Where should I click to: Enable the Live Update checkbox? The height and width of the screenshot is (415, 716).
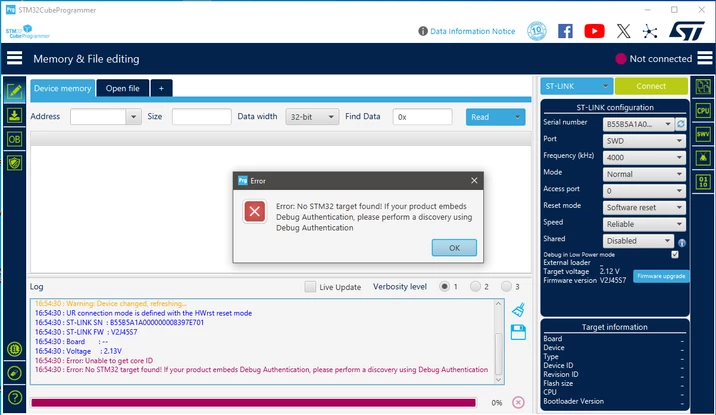click(310, 287)
